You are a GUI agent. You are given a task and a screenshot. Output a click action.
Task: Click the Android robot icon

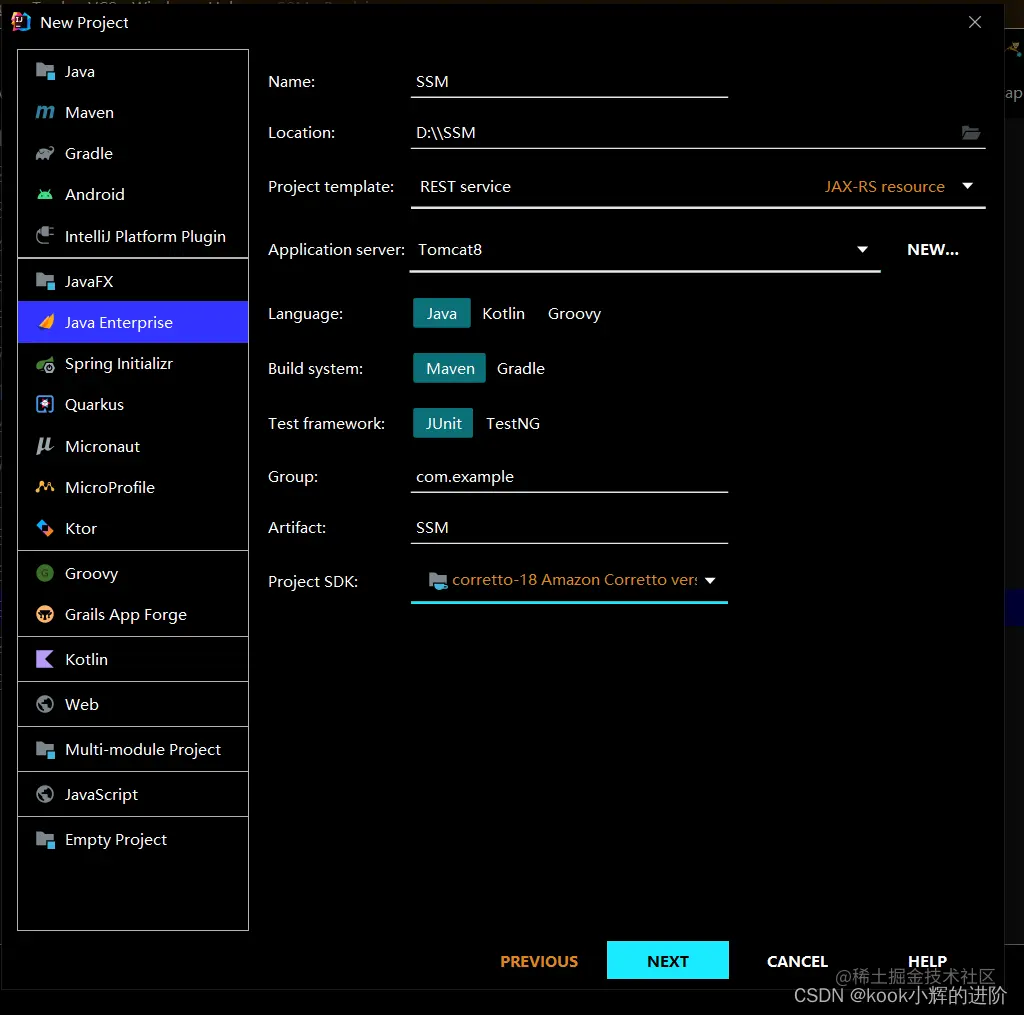pos(45,195)
